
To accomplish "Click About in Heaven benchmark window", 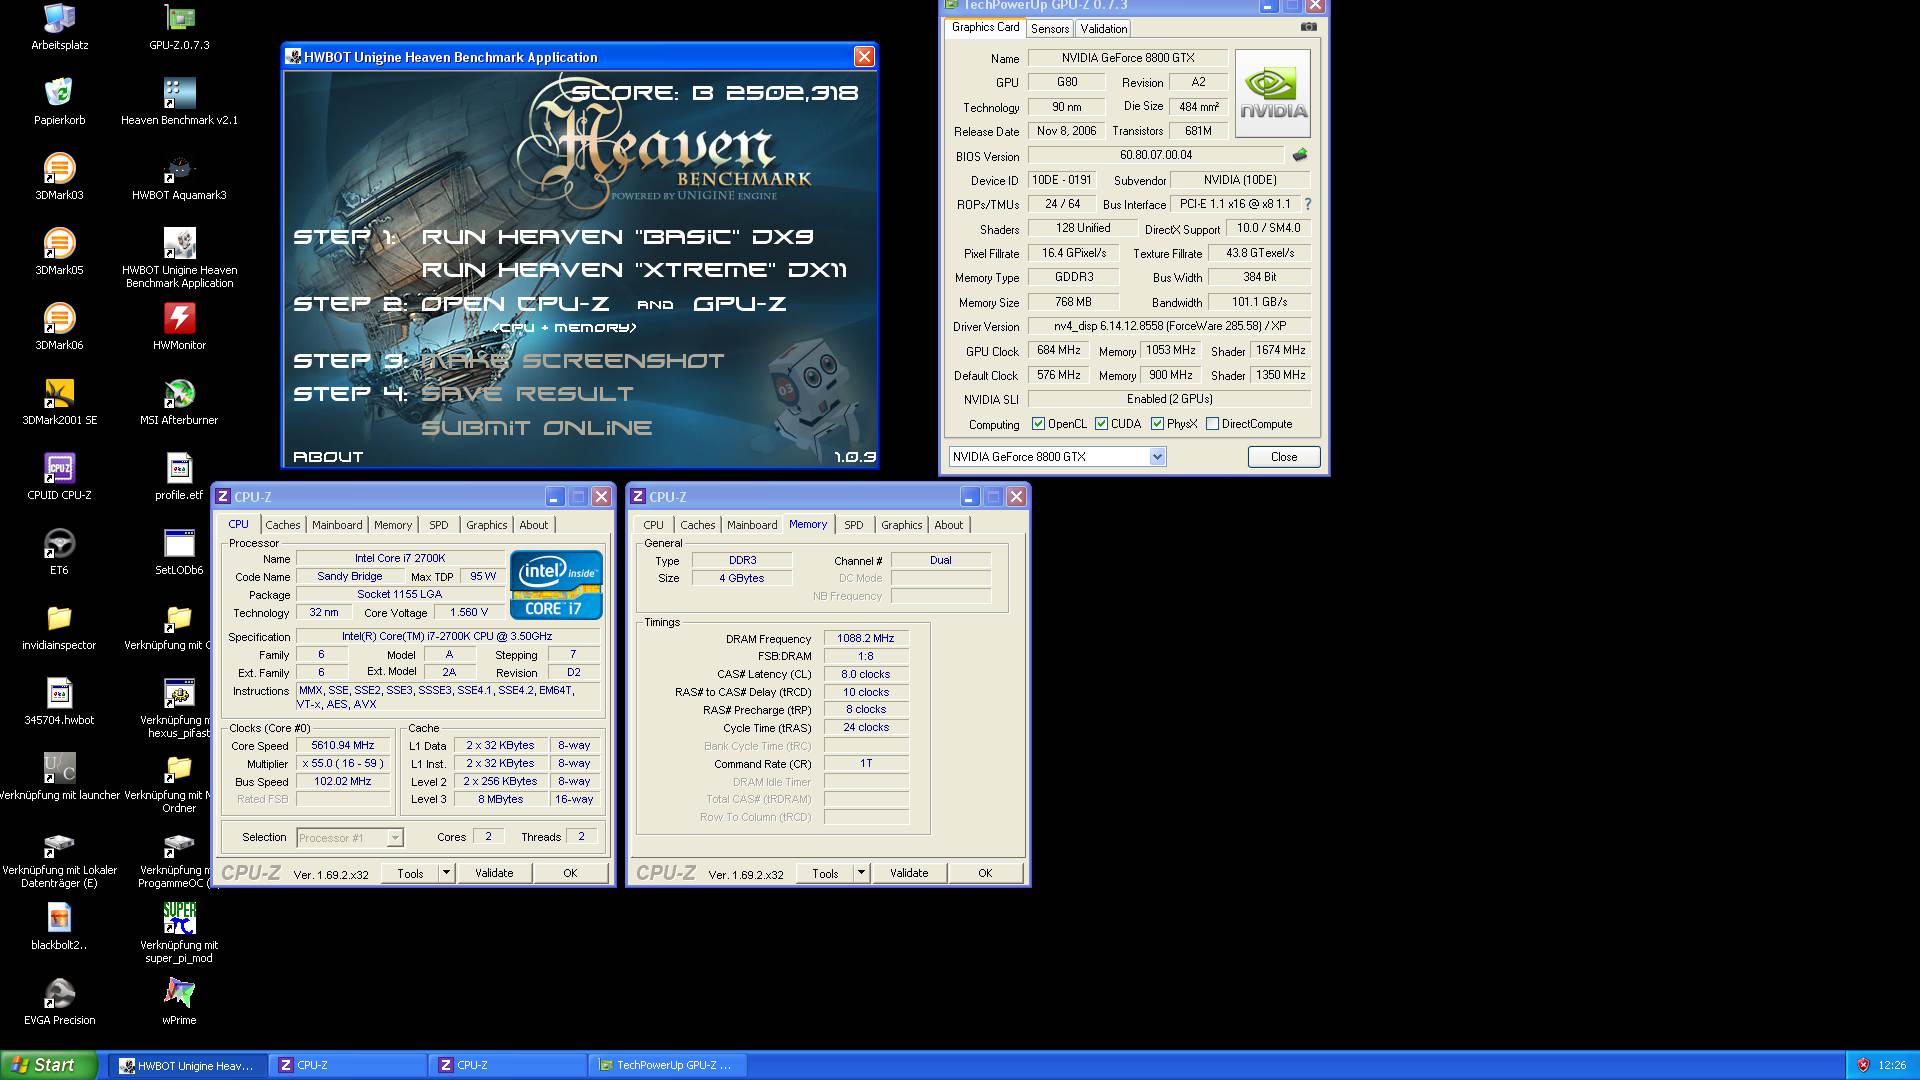I will click(x=328, y=457).
